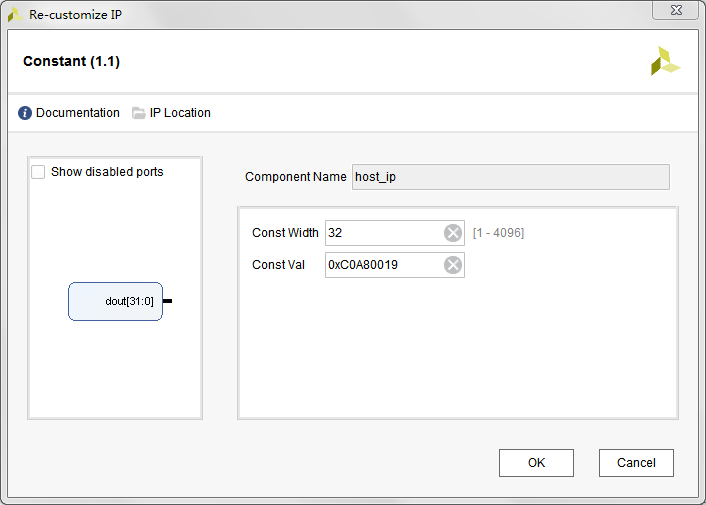Click the IP Location folder icon
Viewport: 706px width, 505px height.
point(139,113)
